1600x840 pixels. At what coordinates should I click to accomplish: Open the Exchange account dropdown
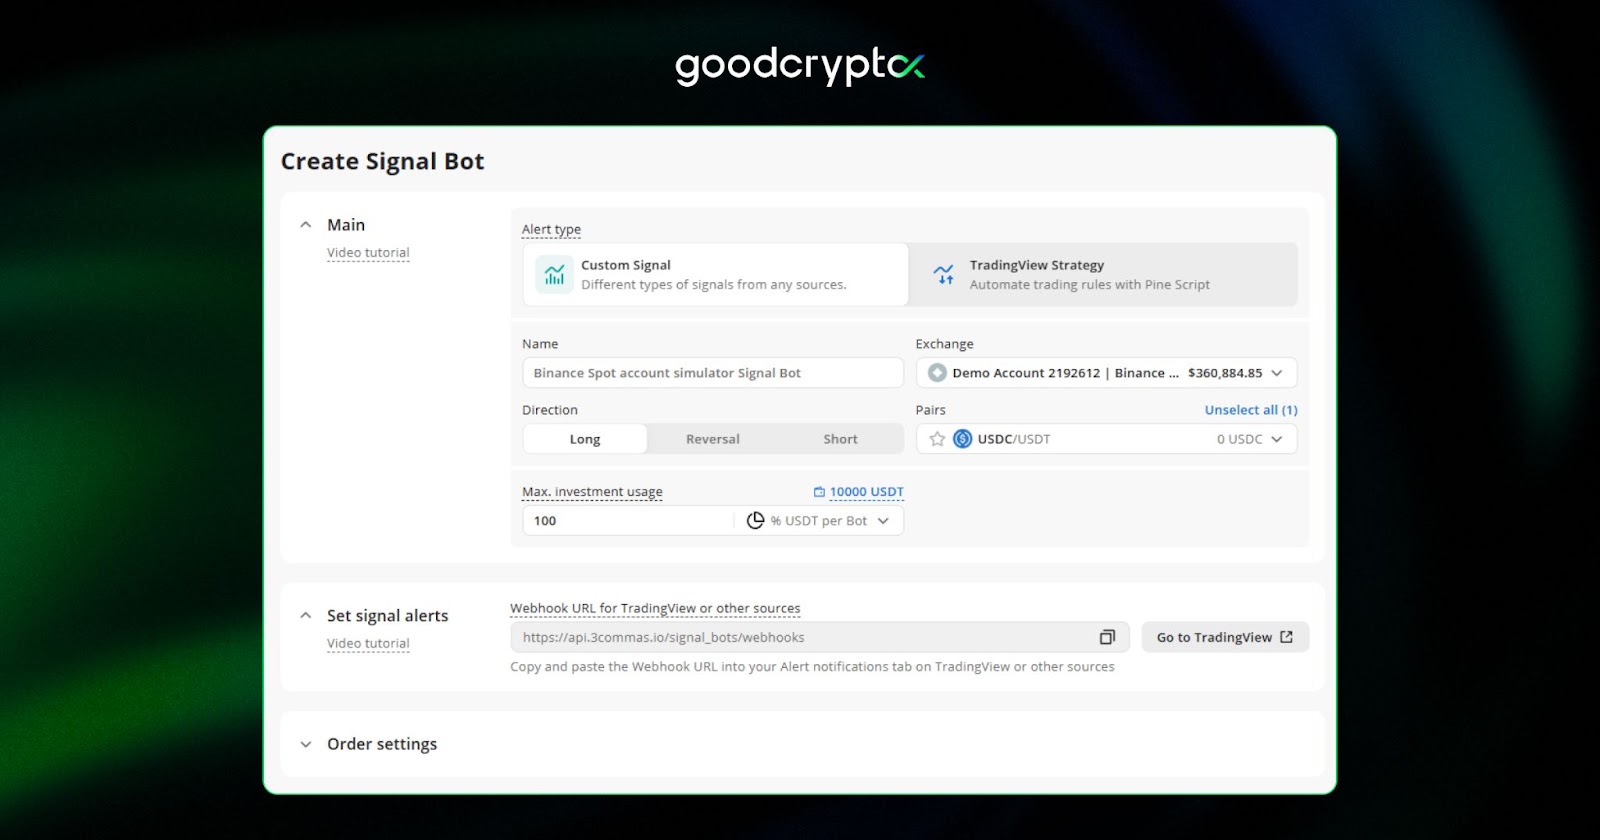1276,373
